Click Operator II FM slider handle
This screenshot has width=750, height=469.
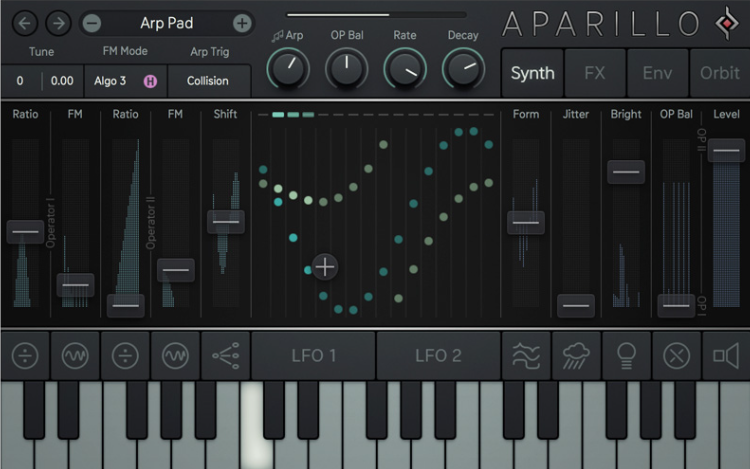click(176, 270)
